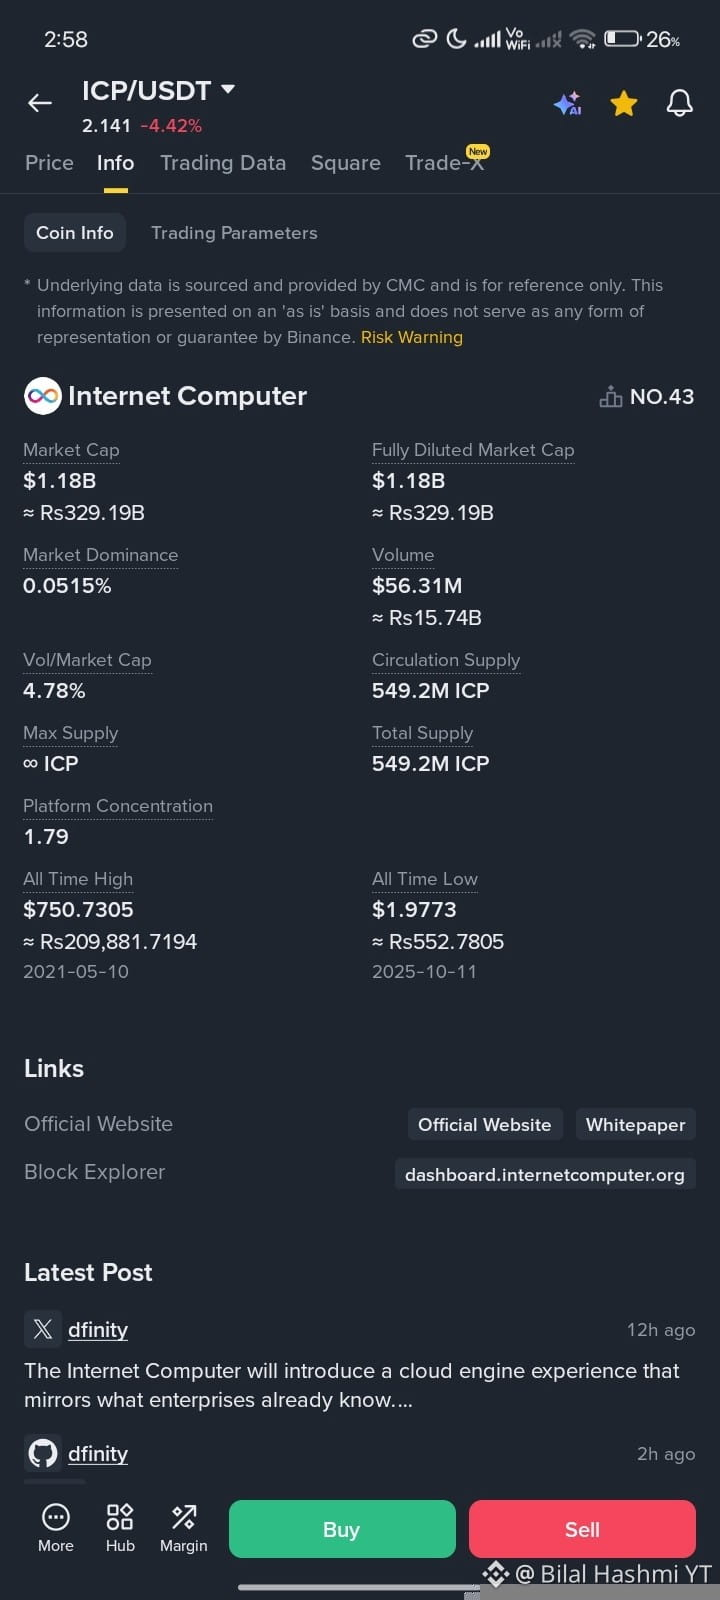Open the Hub icon
This screenshot has height=1600, width=720.
pyautogui.click(x=120, y=1528)
